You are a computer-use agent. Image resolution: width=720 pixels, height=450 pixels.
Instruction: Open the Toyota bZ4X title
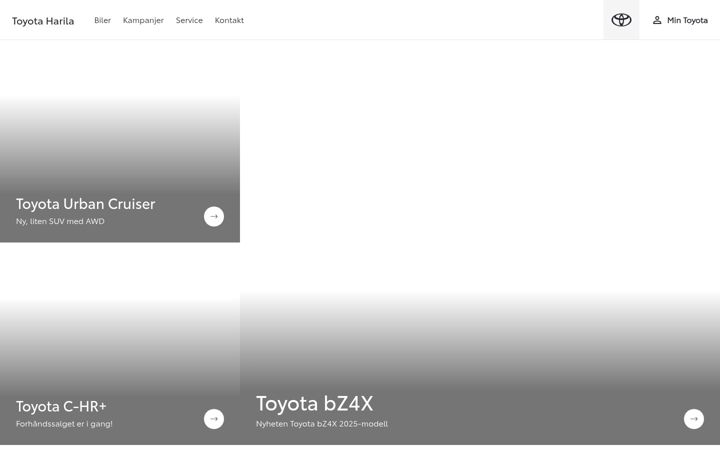click(315, 404)
